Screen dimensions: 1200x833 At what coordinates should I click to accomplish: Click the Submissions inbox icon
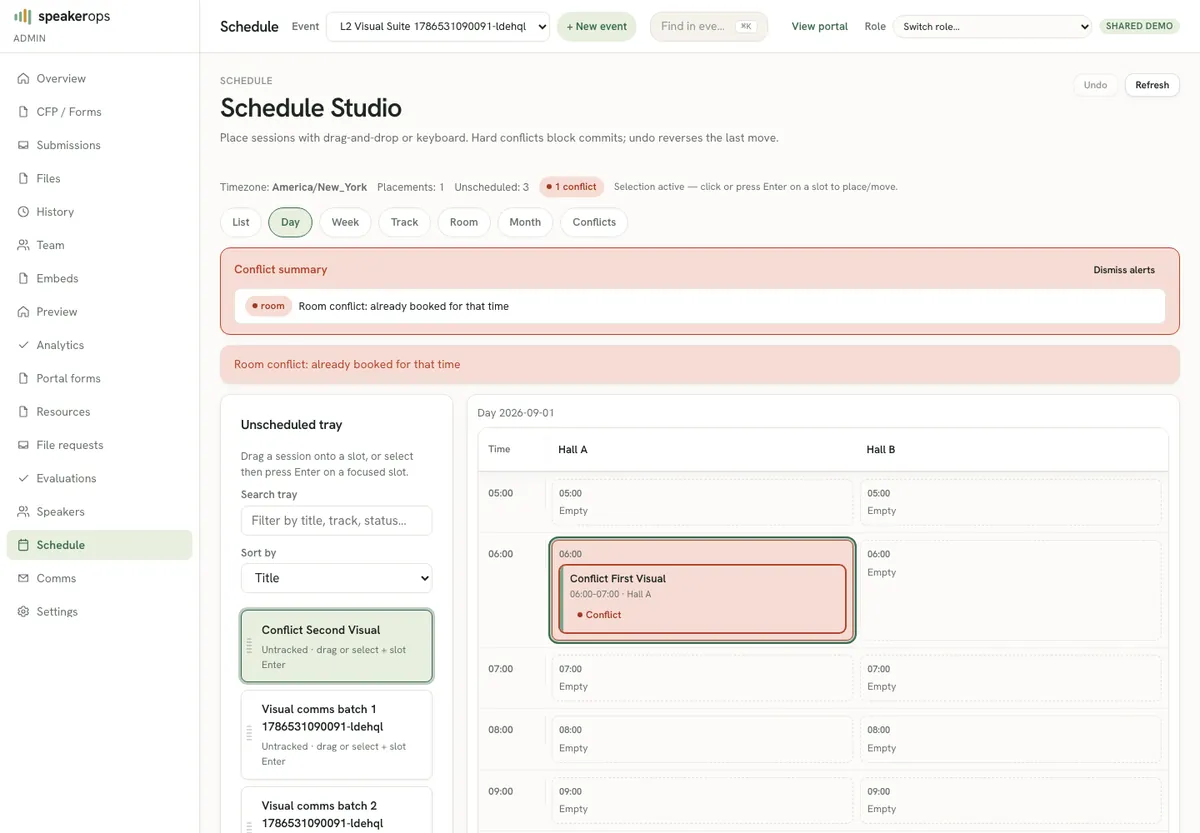24,145
